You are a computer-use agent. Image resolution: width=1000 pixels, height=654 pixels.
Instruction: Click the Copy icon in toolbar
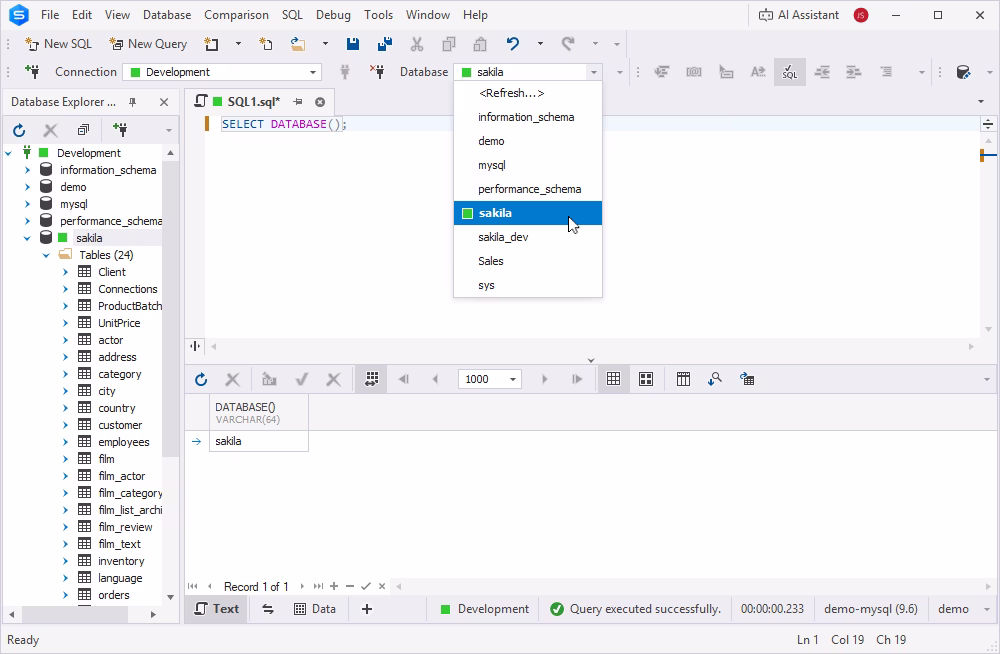(449, 44)
